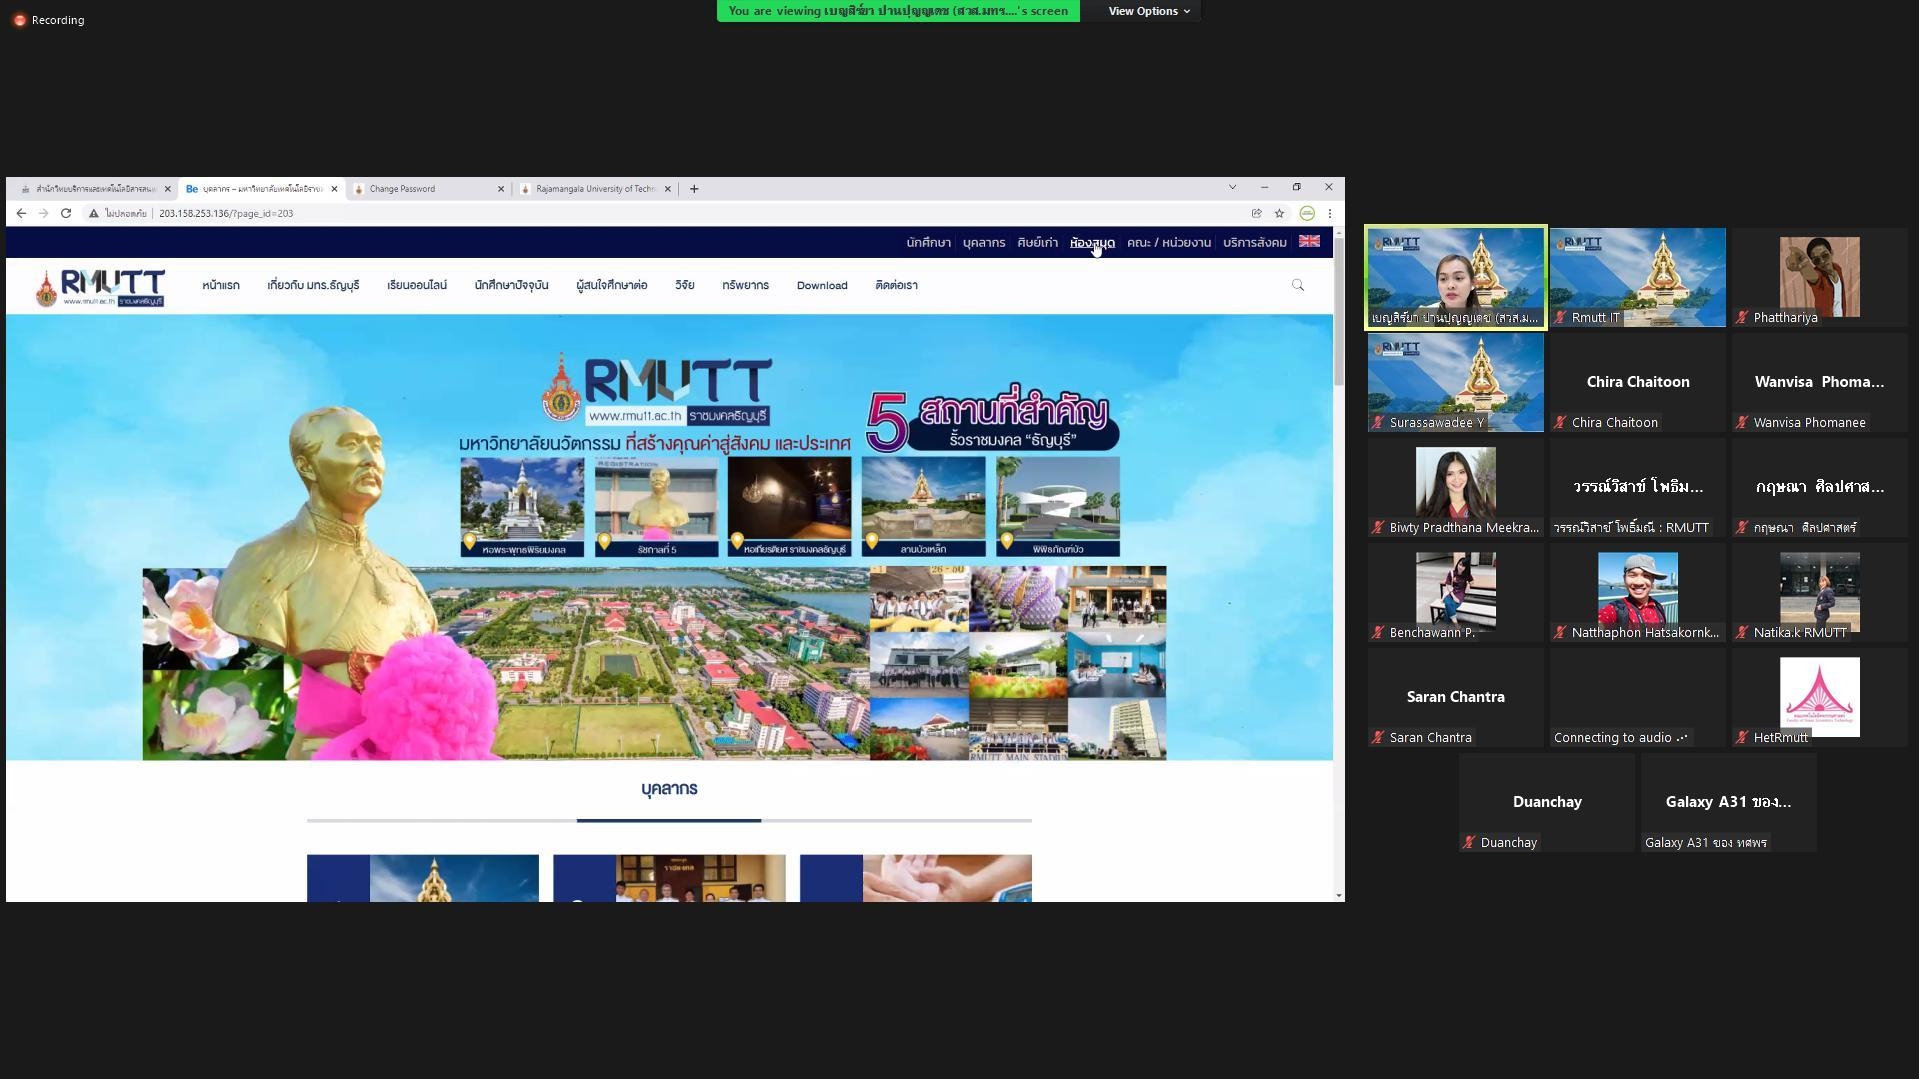Close the Rajamangala University tab
This screenshot has width=1919, height=1079.
point(668,188)
